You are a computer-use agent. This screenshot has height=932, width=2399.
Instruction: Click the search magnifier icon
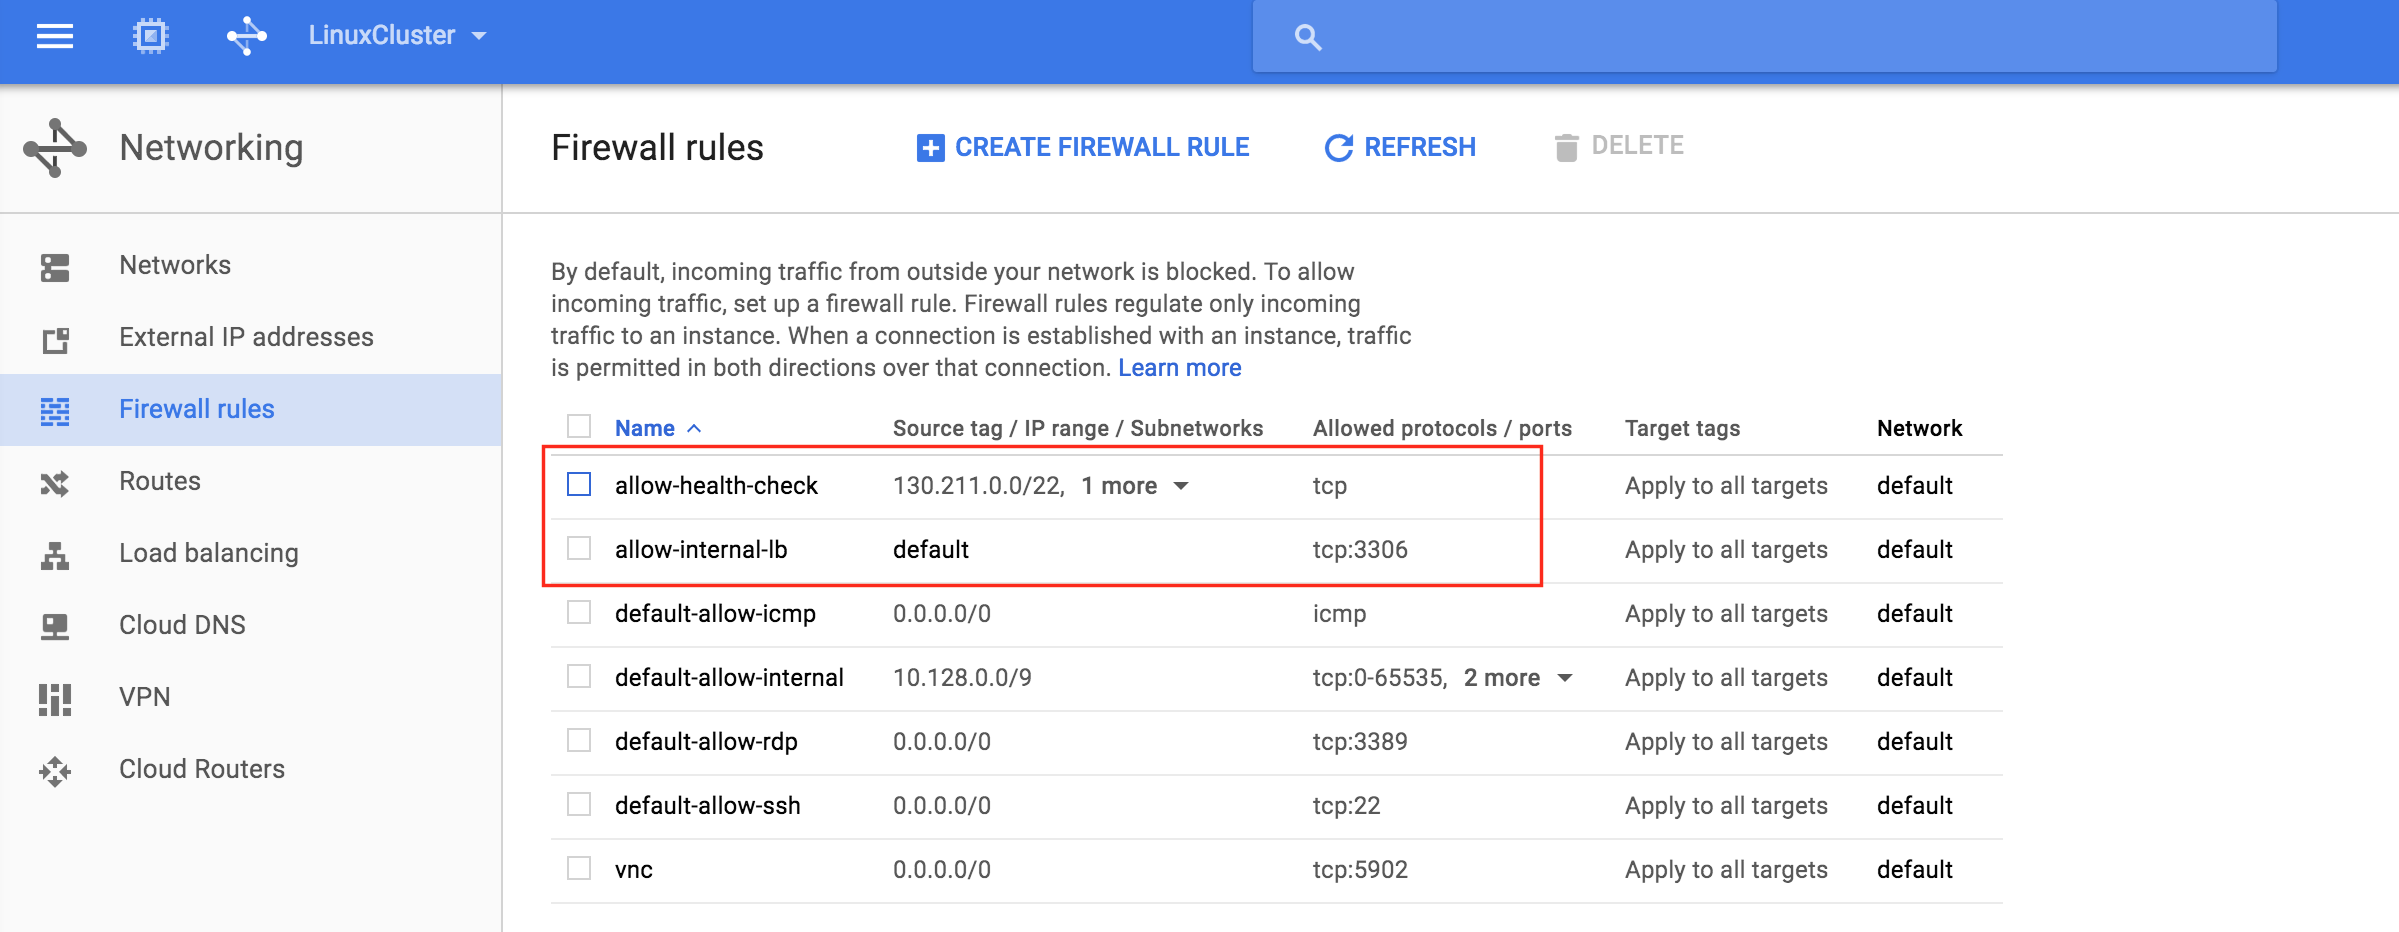pos(1308,38)
